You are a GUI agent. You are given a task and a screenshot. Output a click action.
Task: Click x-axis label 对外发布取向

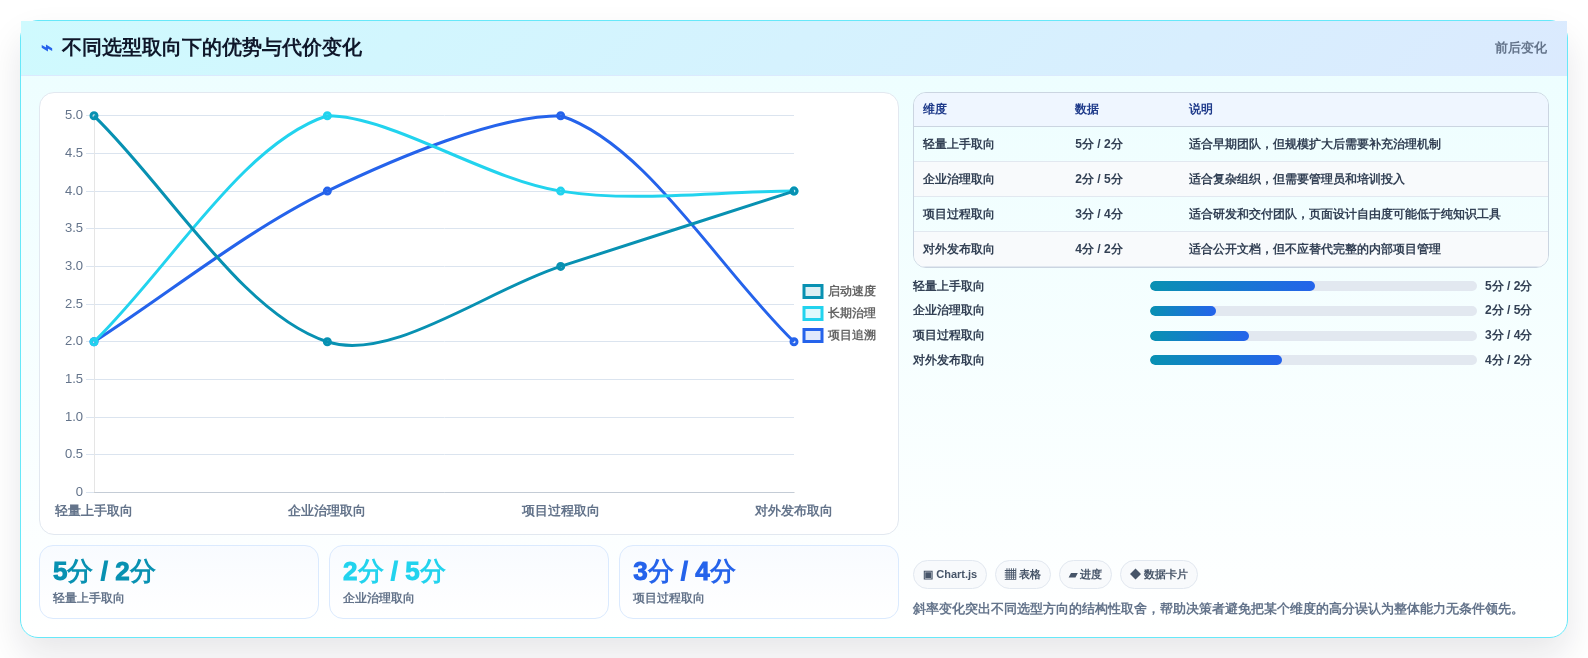click(x=793, y=511)
